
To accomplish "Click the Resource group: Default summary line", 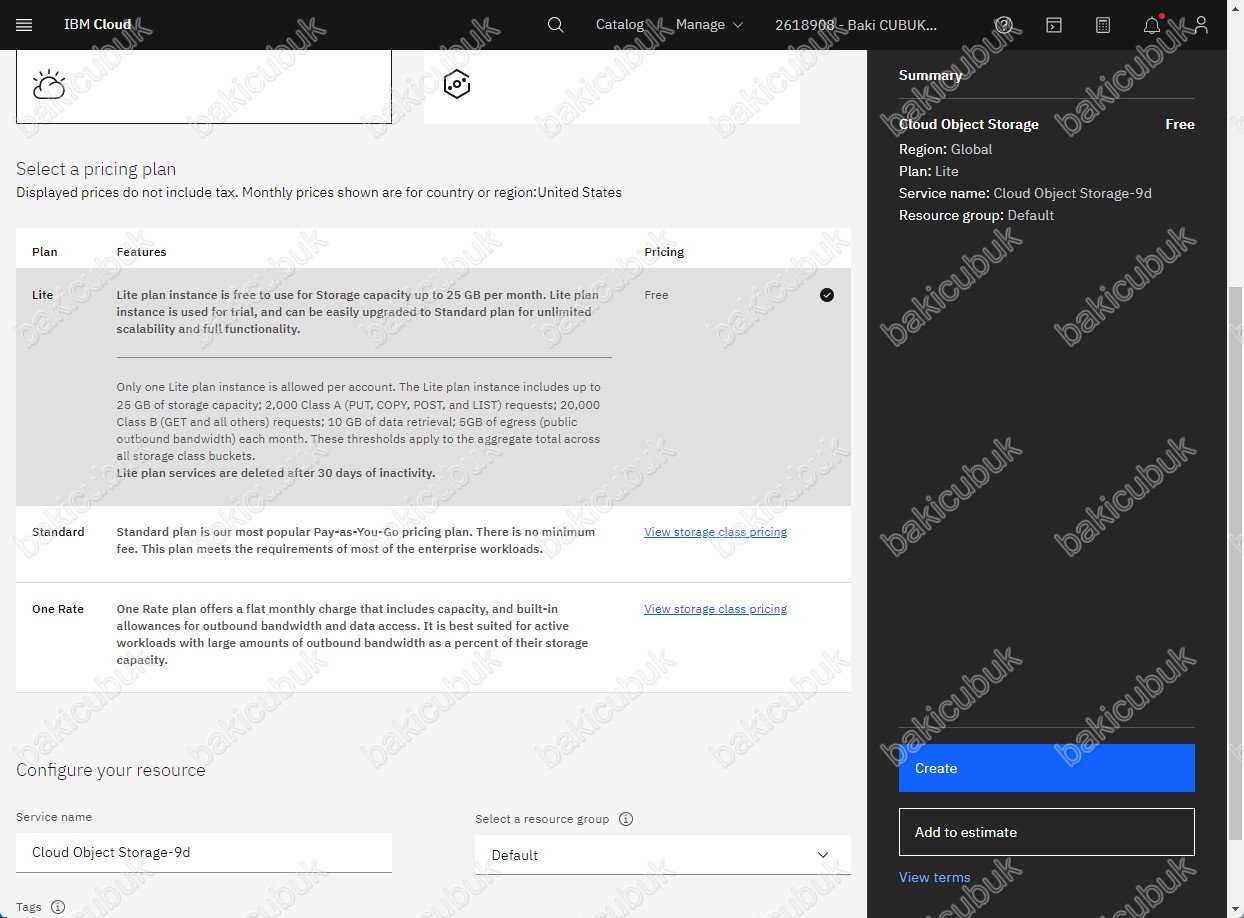I will 976,215.
